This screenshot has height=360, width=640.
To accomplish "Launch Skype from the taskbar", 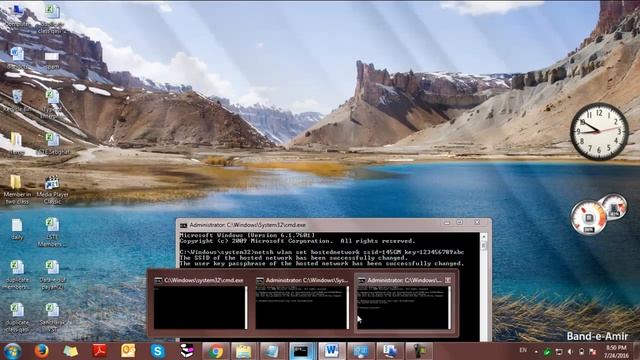I will pos(158,351).
